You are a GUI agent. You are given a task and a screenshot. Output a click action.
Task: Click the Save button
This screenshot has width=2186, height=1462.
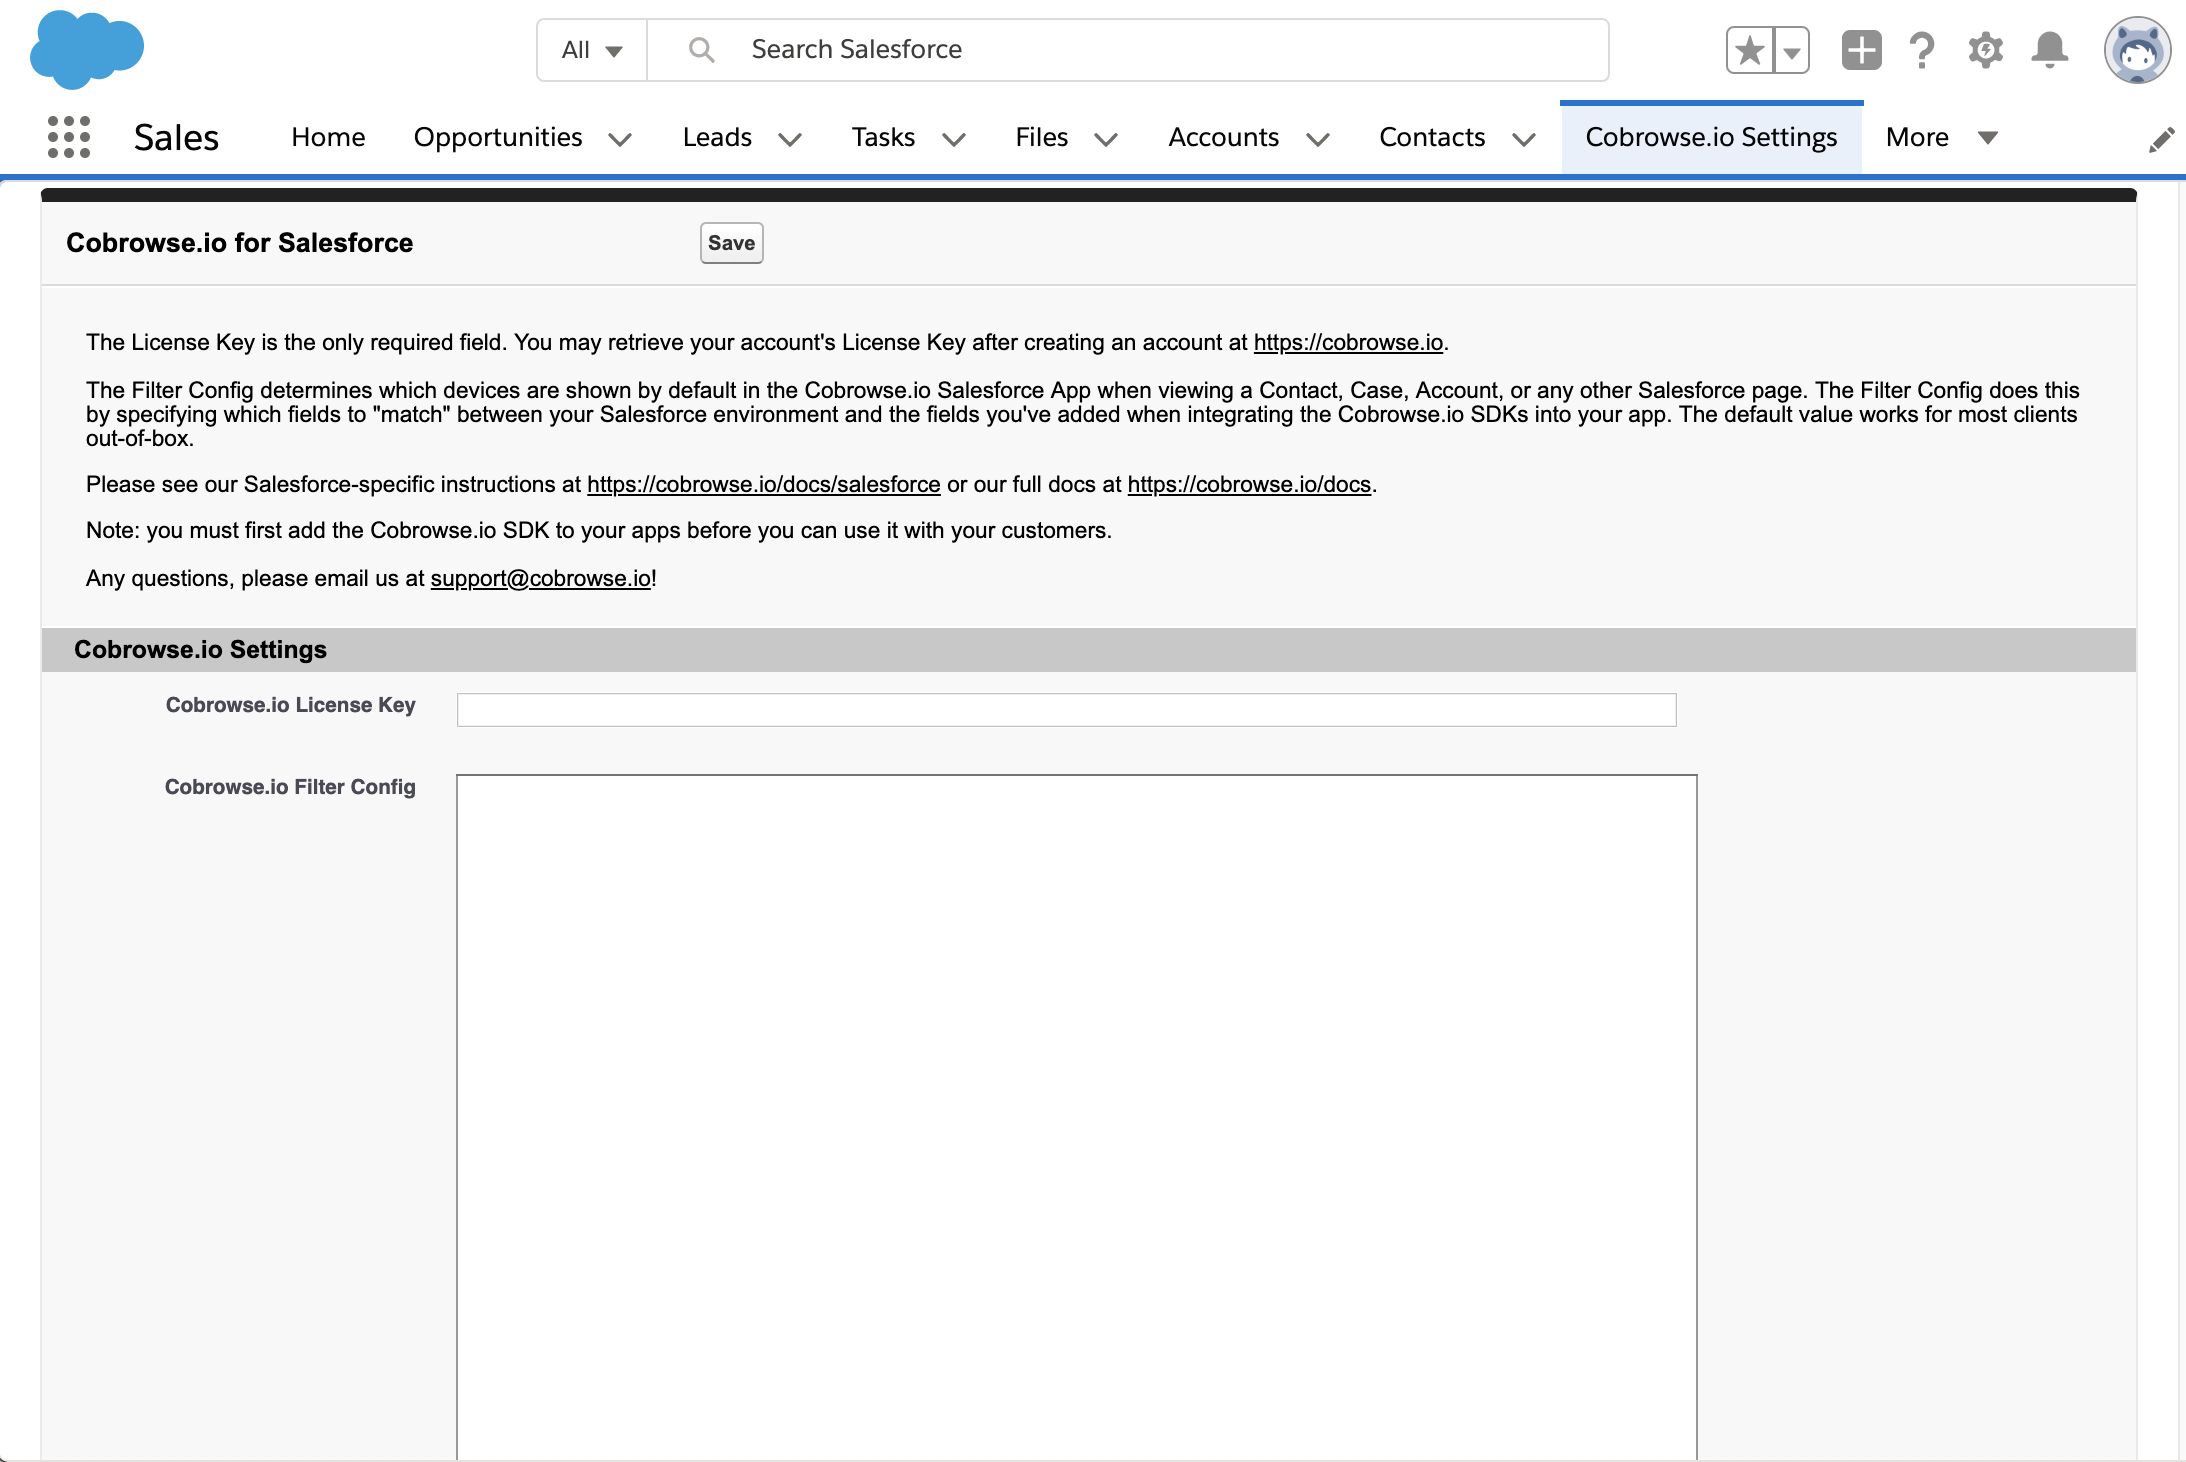pos(731,242)
